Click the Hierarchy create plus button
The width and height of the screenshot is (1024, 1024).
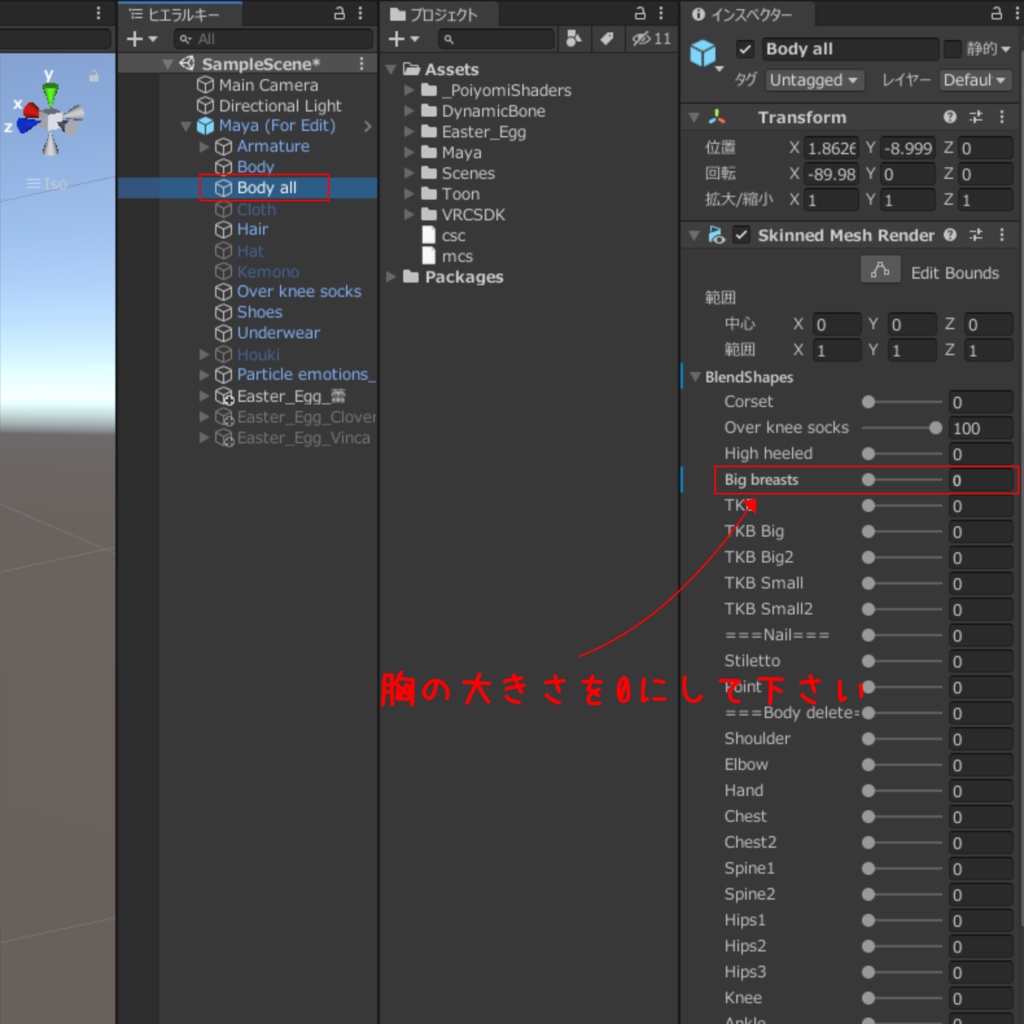pyautogui.click(x=135, y=39)
